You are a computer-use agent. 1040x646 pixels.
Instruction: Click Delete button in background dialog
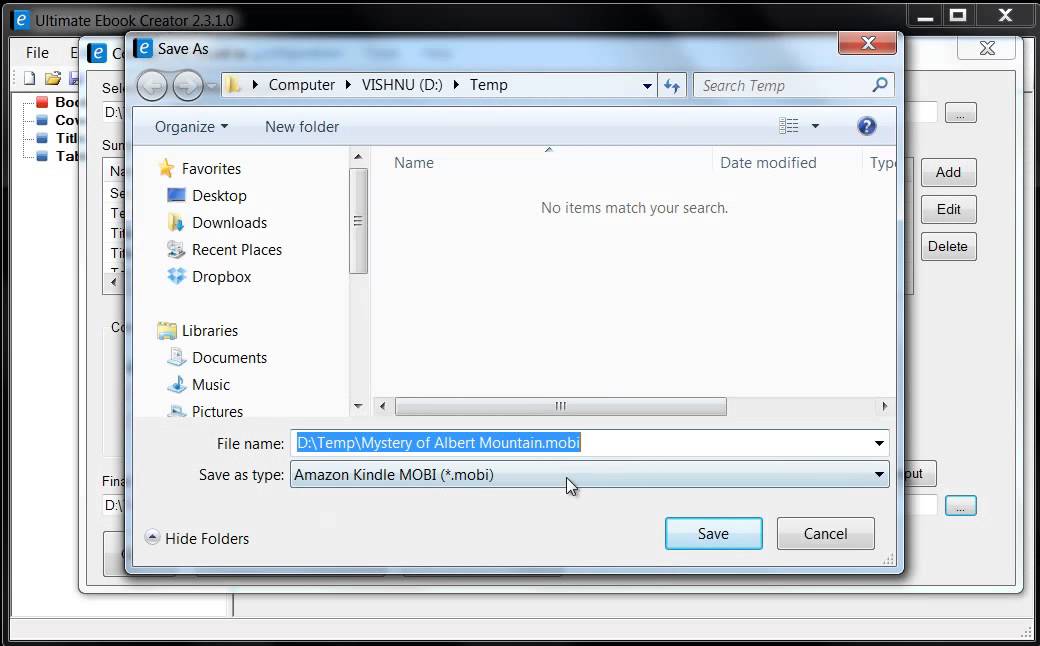point(948,247)
